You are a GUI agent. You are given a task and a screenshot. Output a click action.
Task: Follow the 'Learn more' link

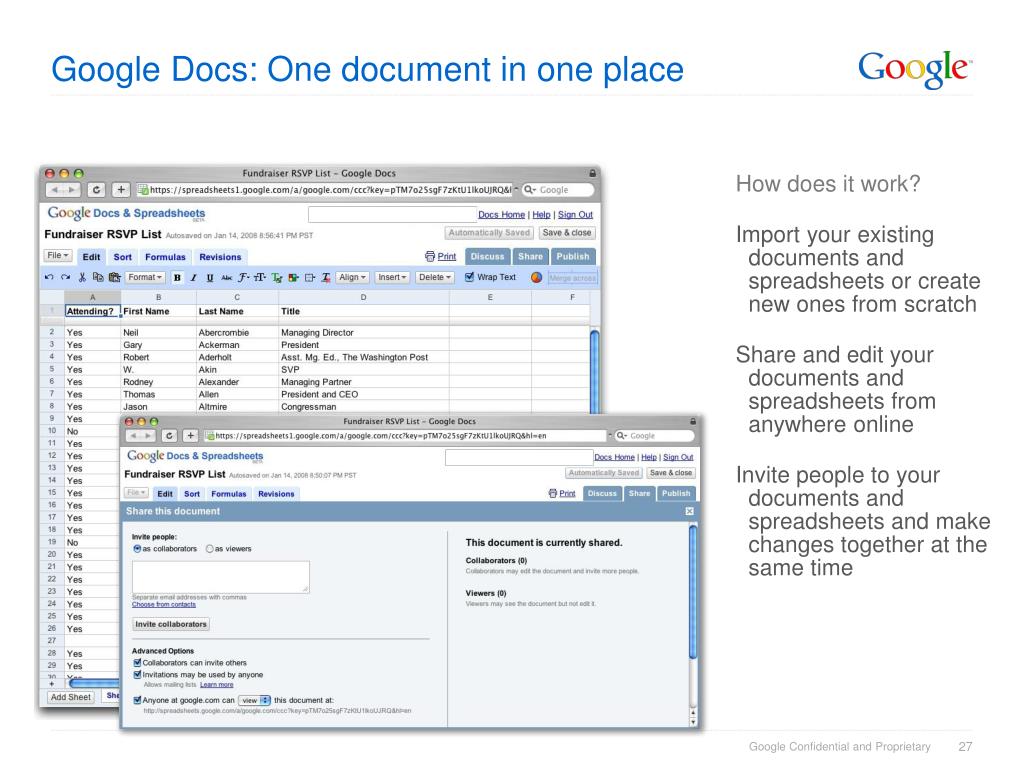pyautogui.click(x=217, y=684)
